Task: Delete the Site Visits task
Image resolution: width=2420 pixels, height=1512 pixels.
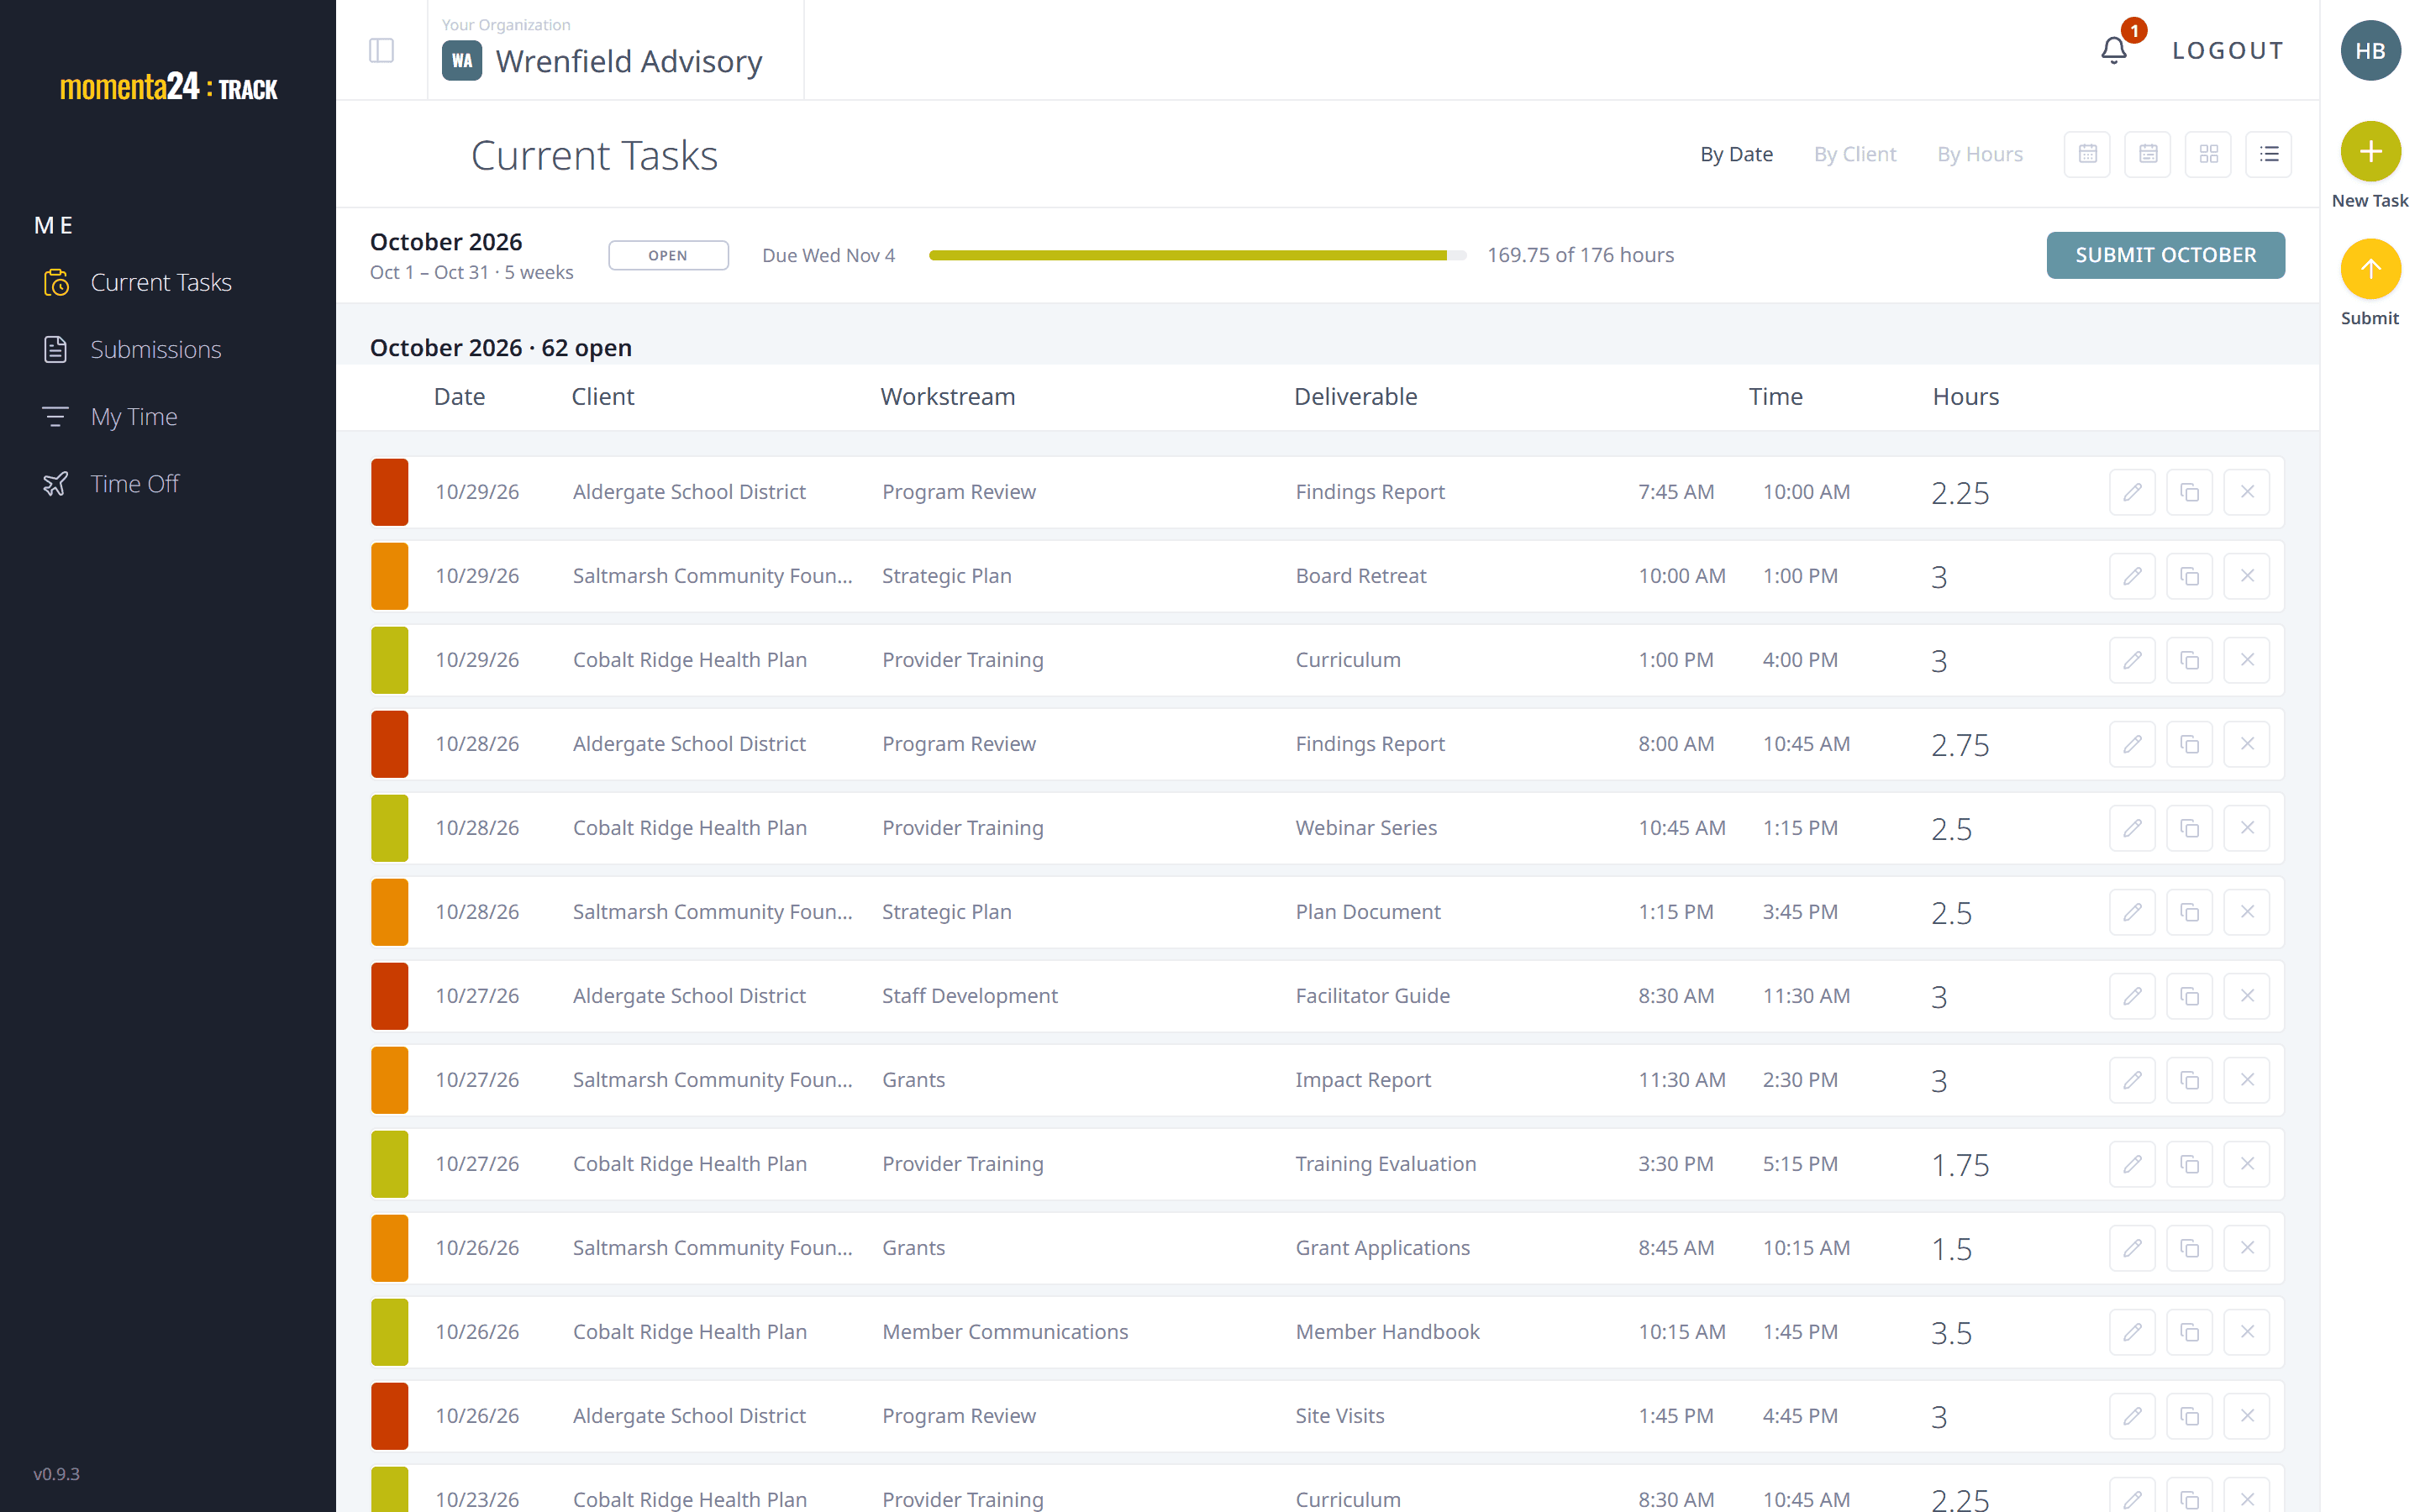Action: (x=2246, y=1416)
